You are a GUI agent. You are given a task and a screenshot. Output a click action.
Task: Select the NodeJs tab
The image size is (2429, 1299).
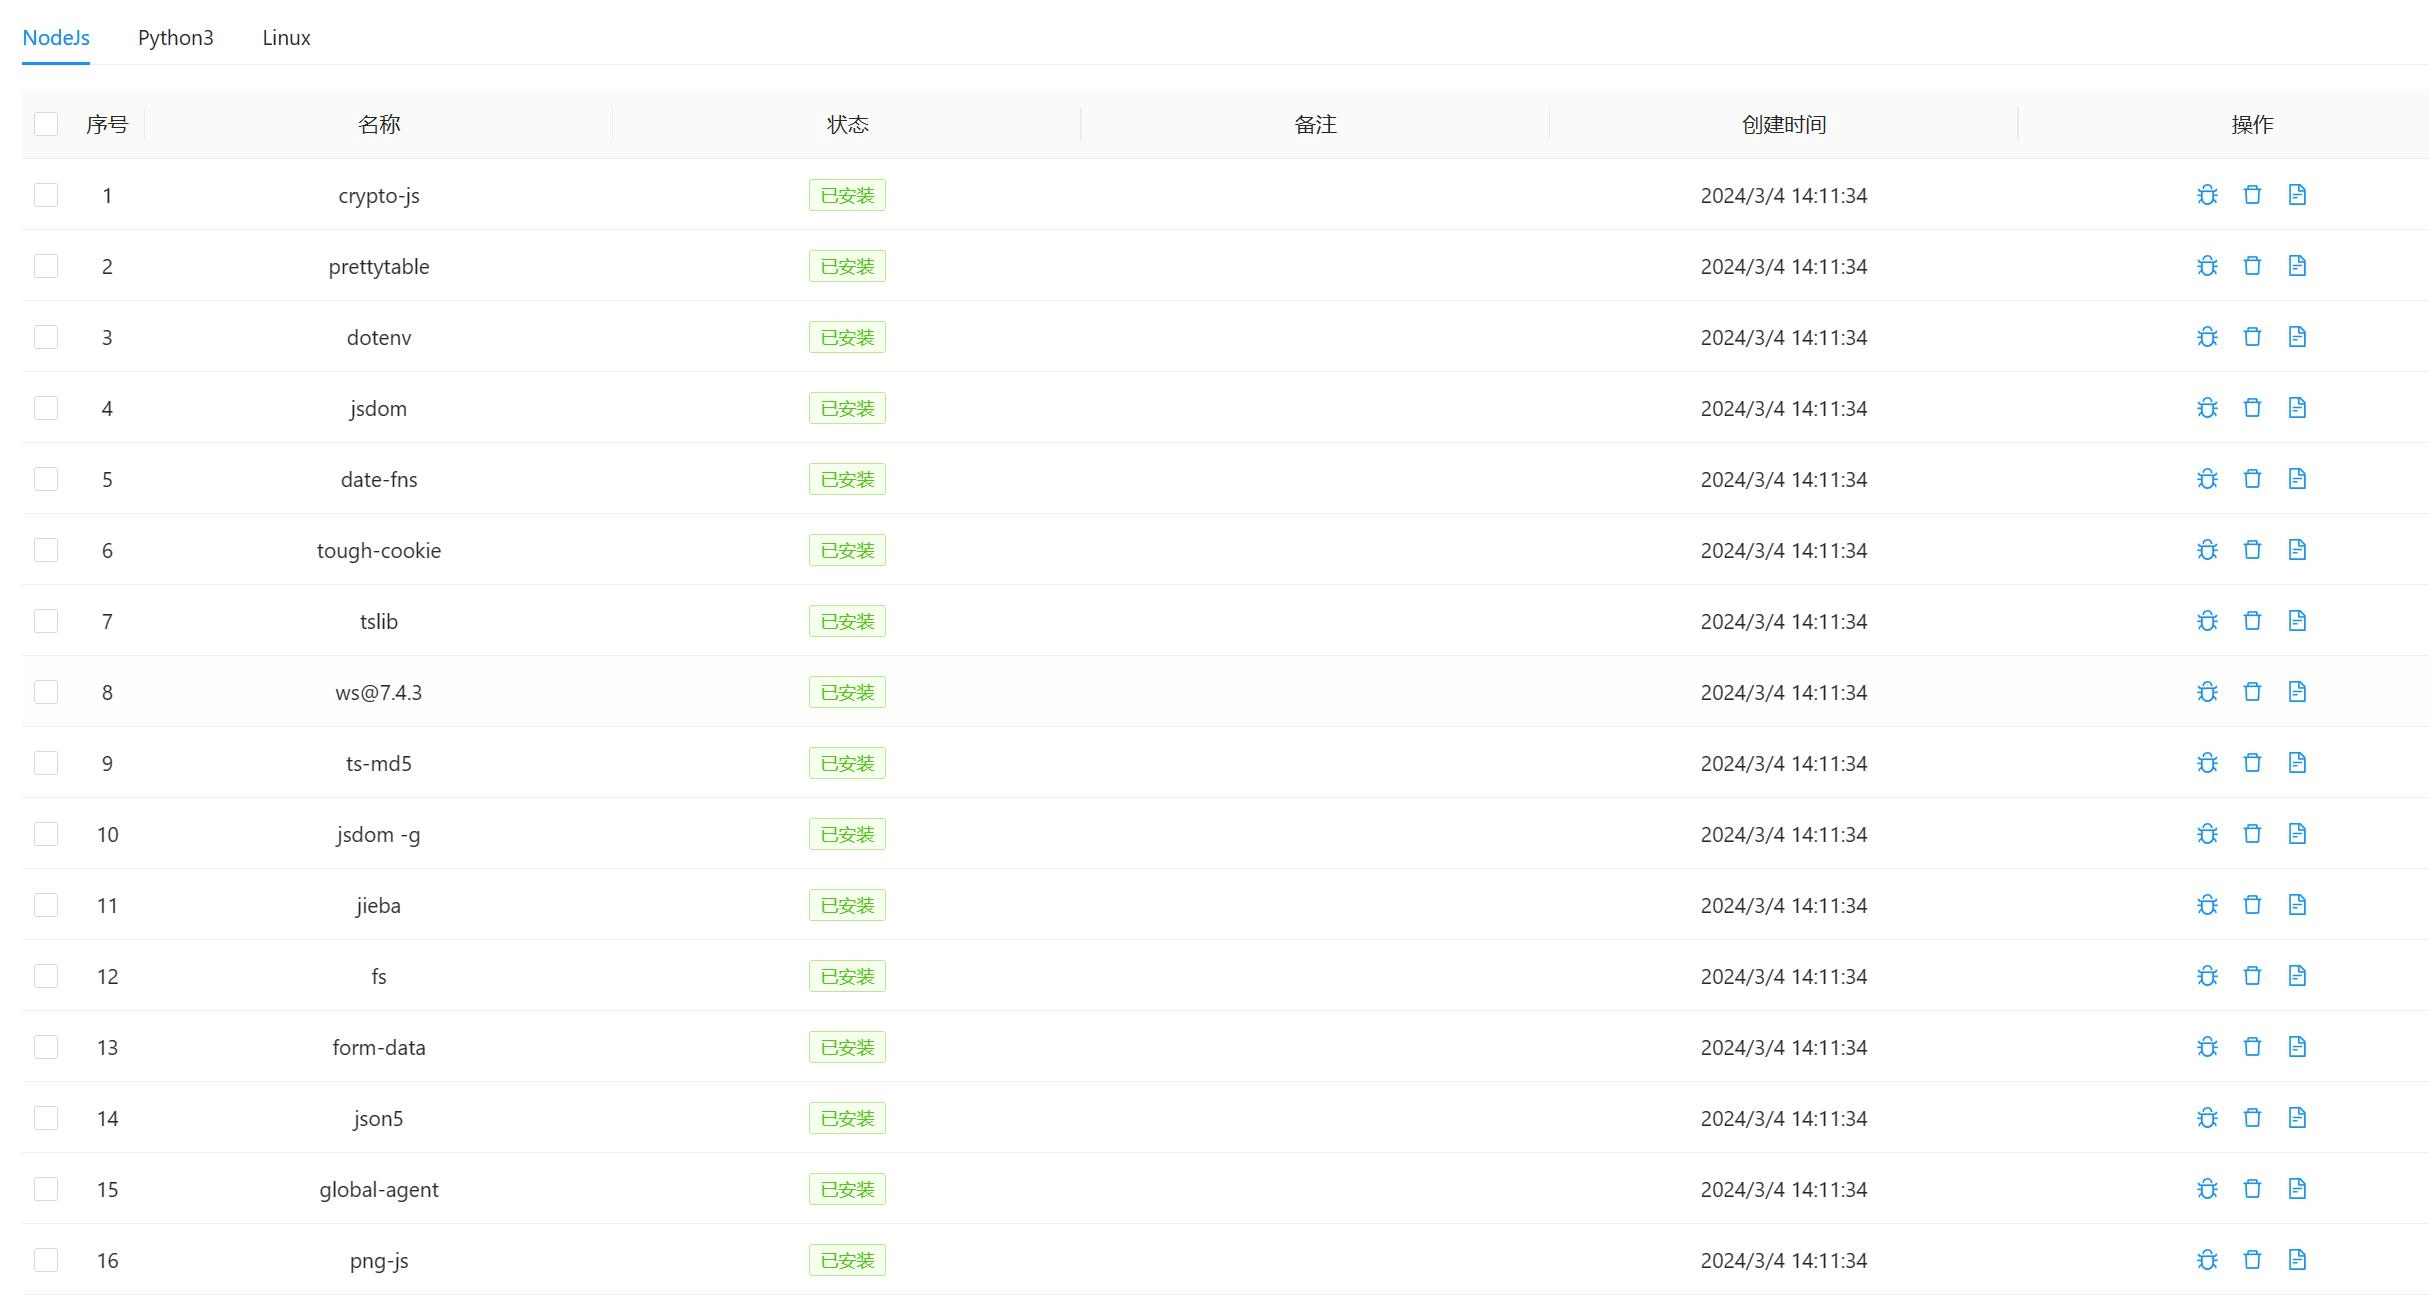56,38
